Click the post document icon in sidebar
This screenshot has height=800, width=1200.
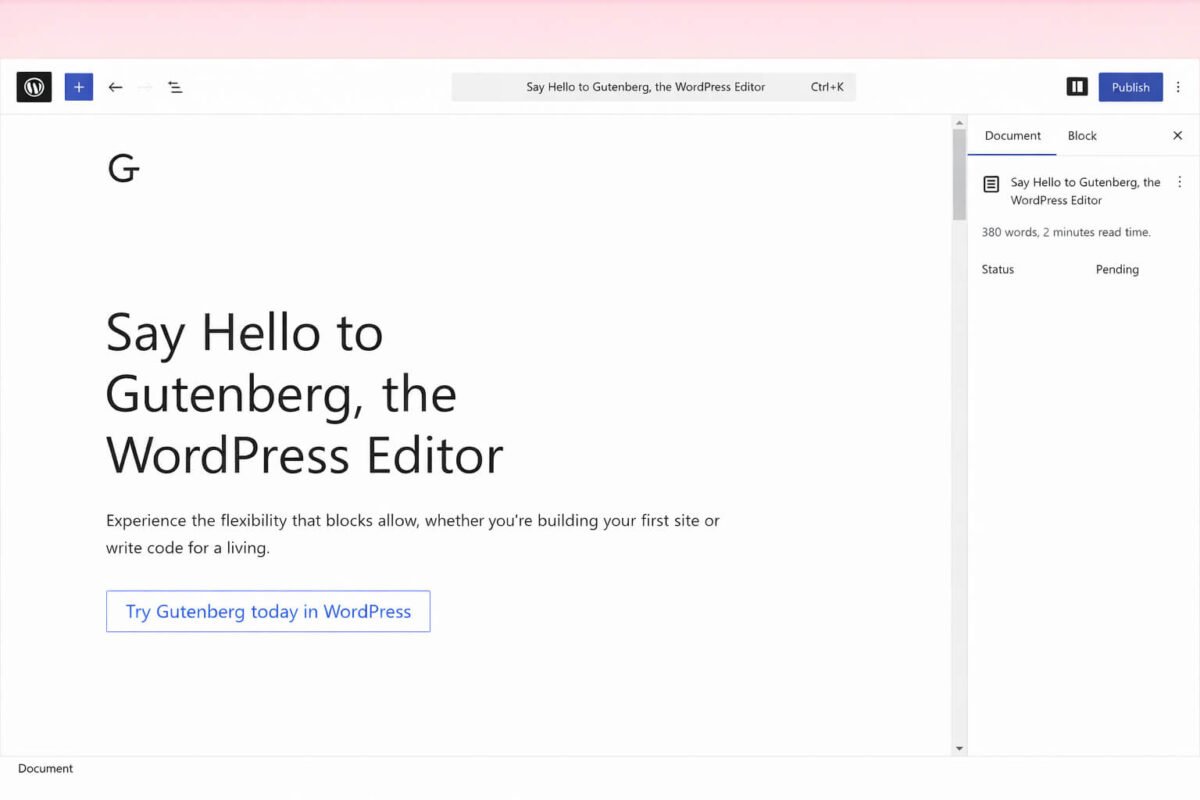[991, 184]
